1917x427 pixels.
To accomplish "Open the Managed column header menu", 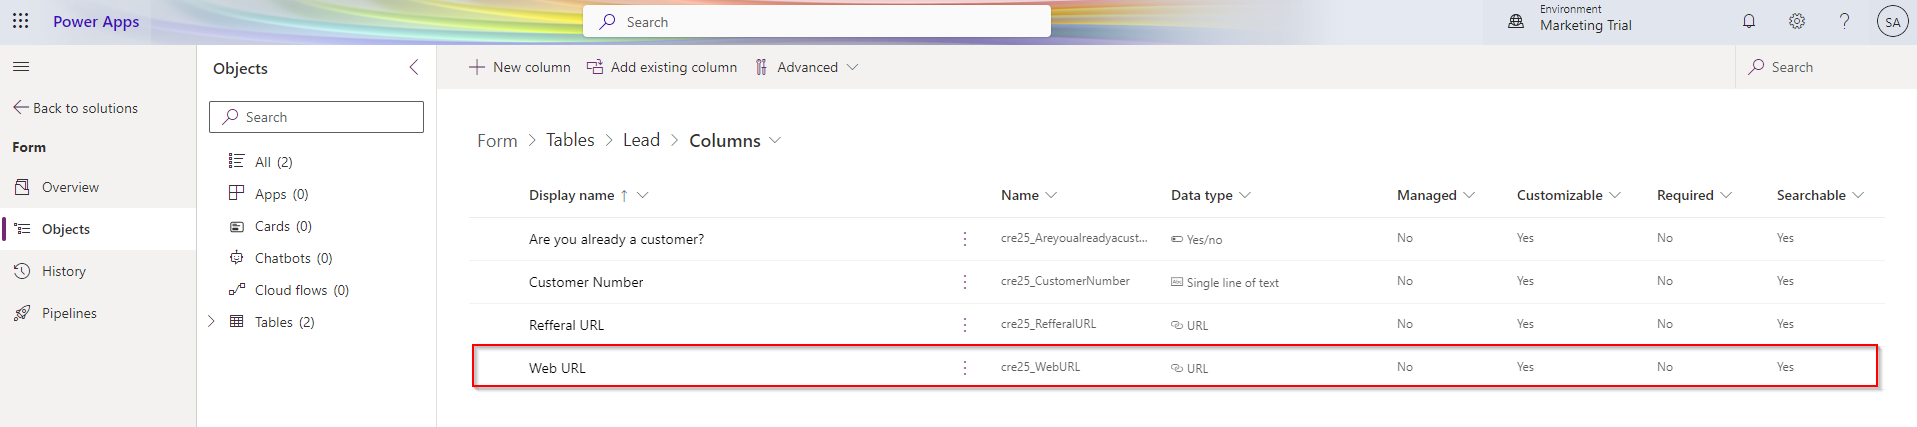I will 1436,195.
